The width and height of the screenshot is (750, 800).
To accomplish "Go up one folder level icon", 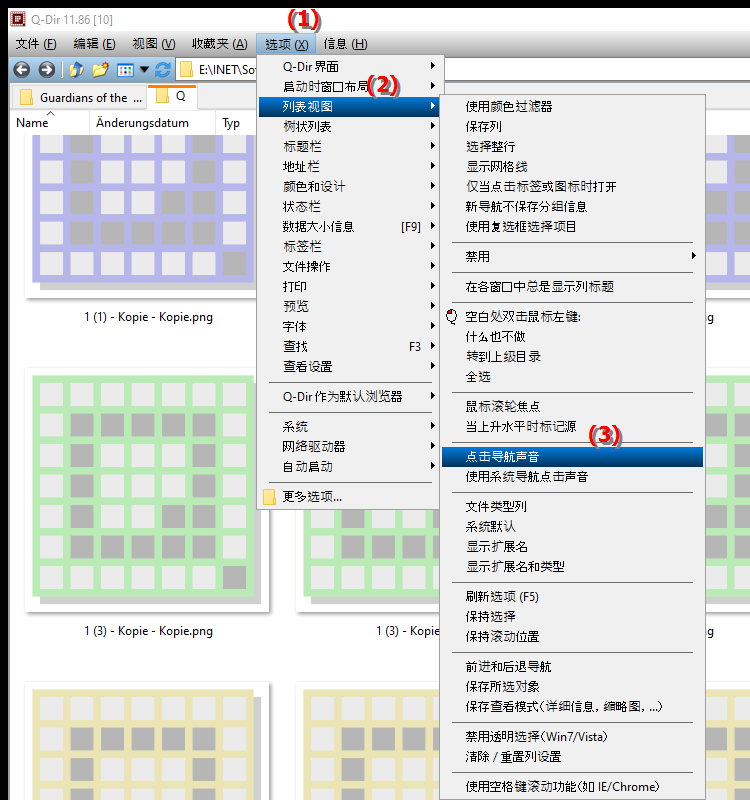I will coord(77,69).
